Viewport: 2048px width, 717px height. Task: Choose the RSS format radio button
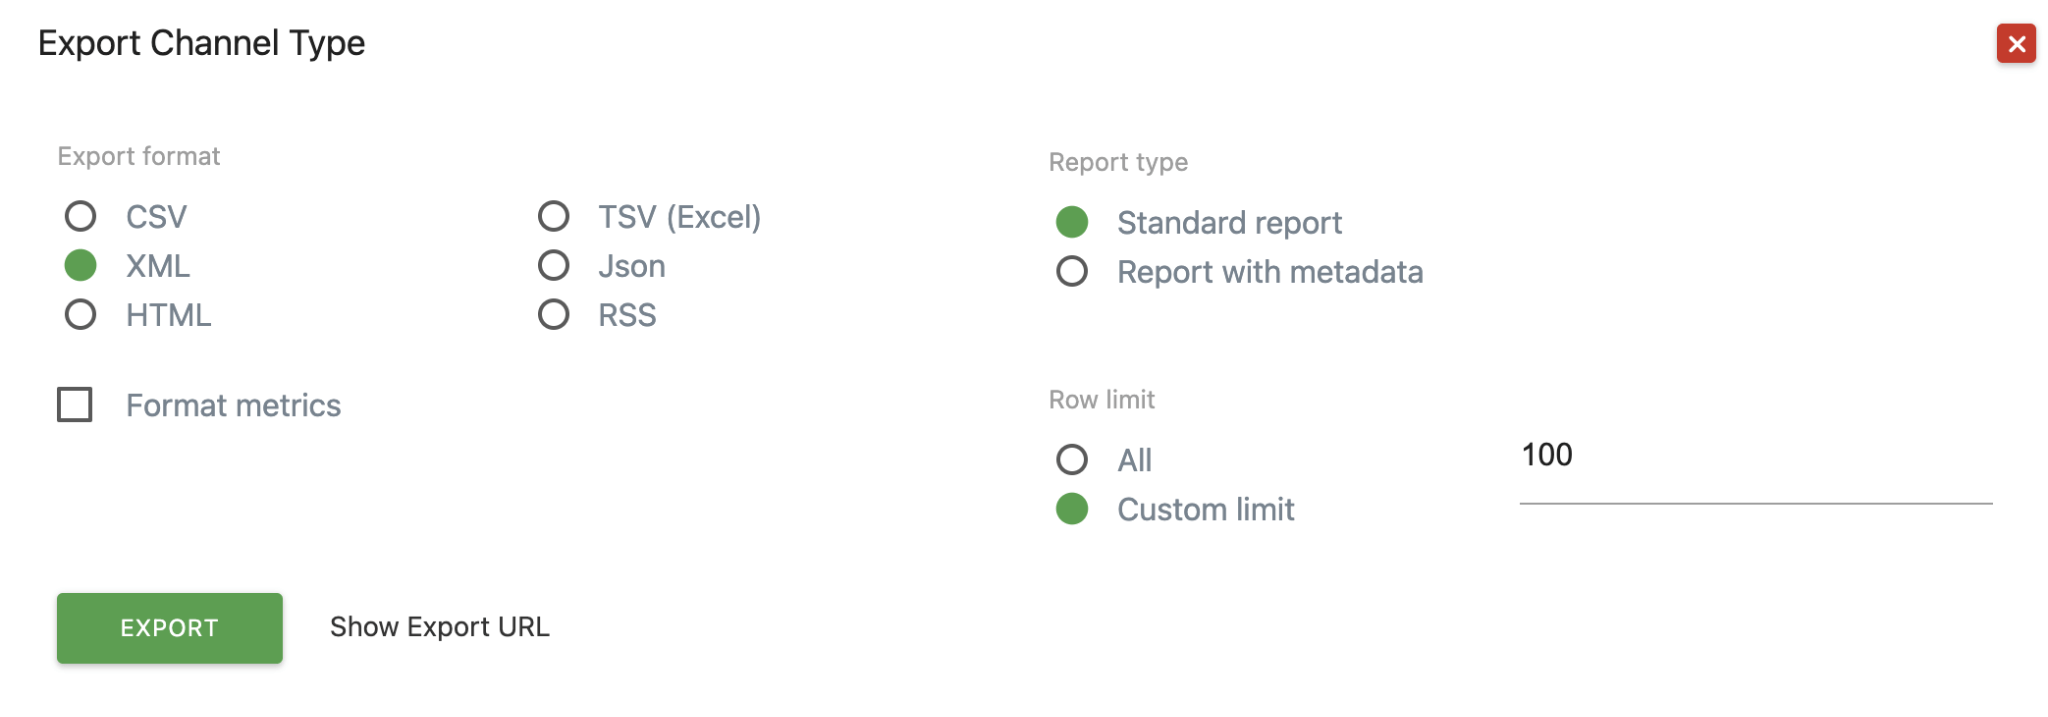554,315
